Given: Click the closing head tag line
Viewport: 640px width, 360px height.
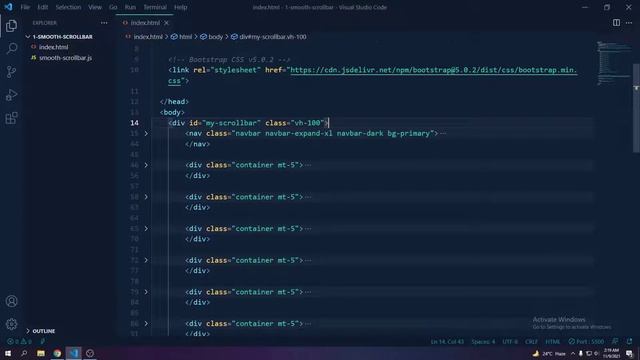Looking at the screenshot, I should 174,102.
